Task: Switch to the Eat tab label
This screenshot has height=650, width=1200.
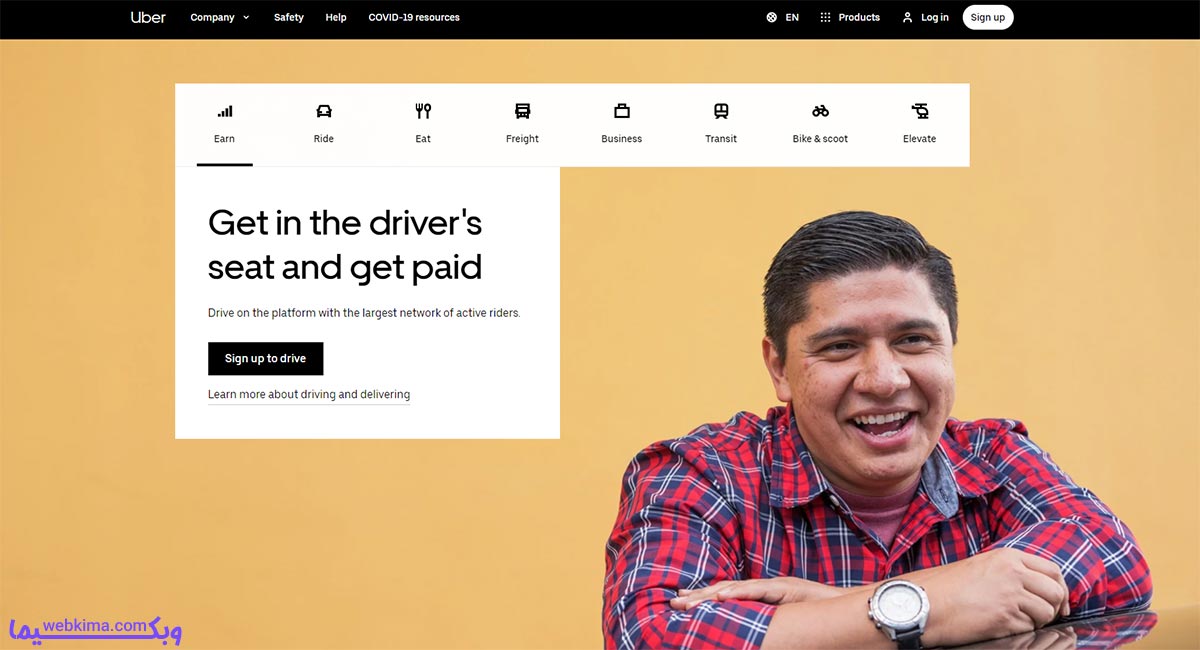Action: pyautogui.click(x=423, y=139)
